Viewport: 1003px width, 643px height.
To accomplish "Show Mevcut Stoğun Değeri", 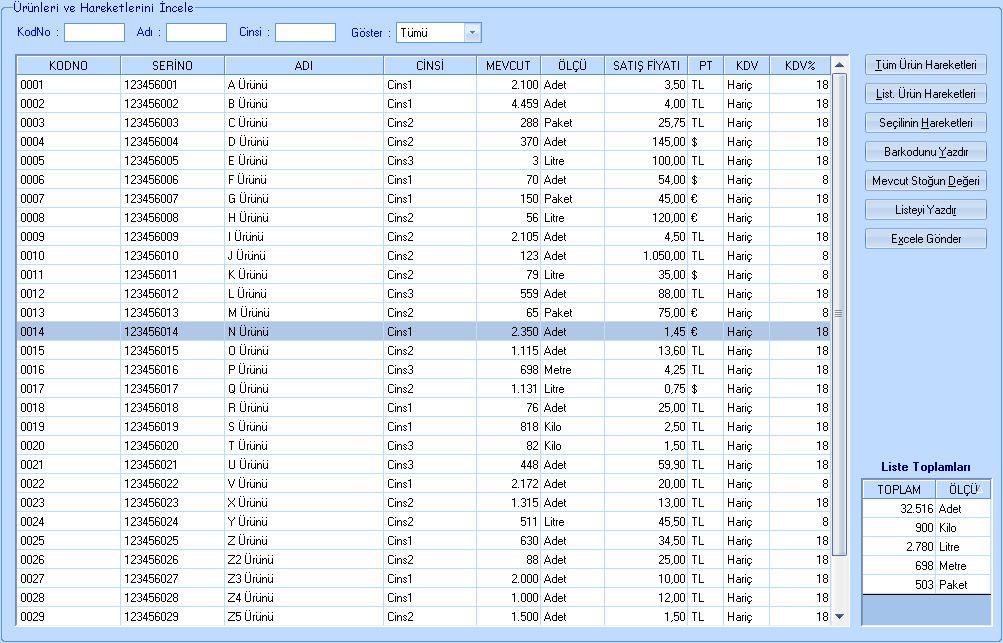I will (925, 181).
